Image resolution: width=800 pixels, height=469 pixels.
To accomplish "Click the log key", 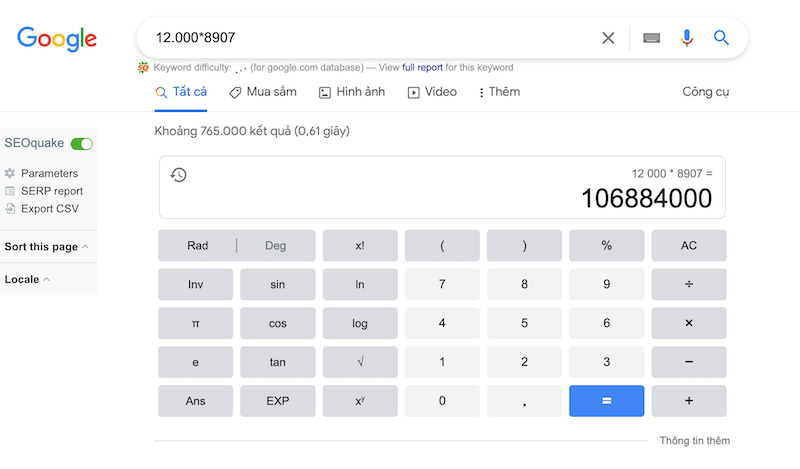I will (x=360, y=323).
